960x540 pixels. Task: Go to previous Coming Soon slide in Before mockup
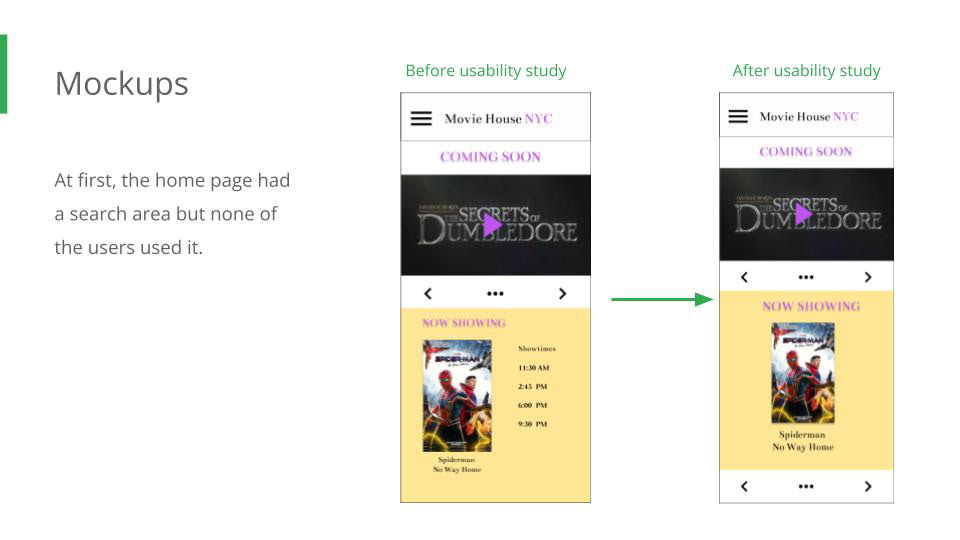[428, 294]
